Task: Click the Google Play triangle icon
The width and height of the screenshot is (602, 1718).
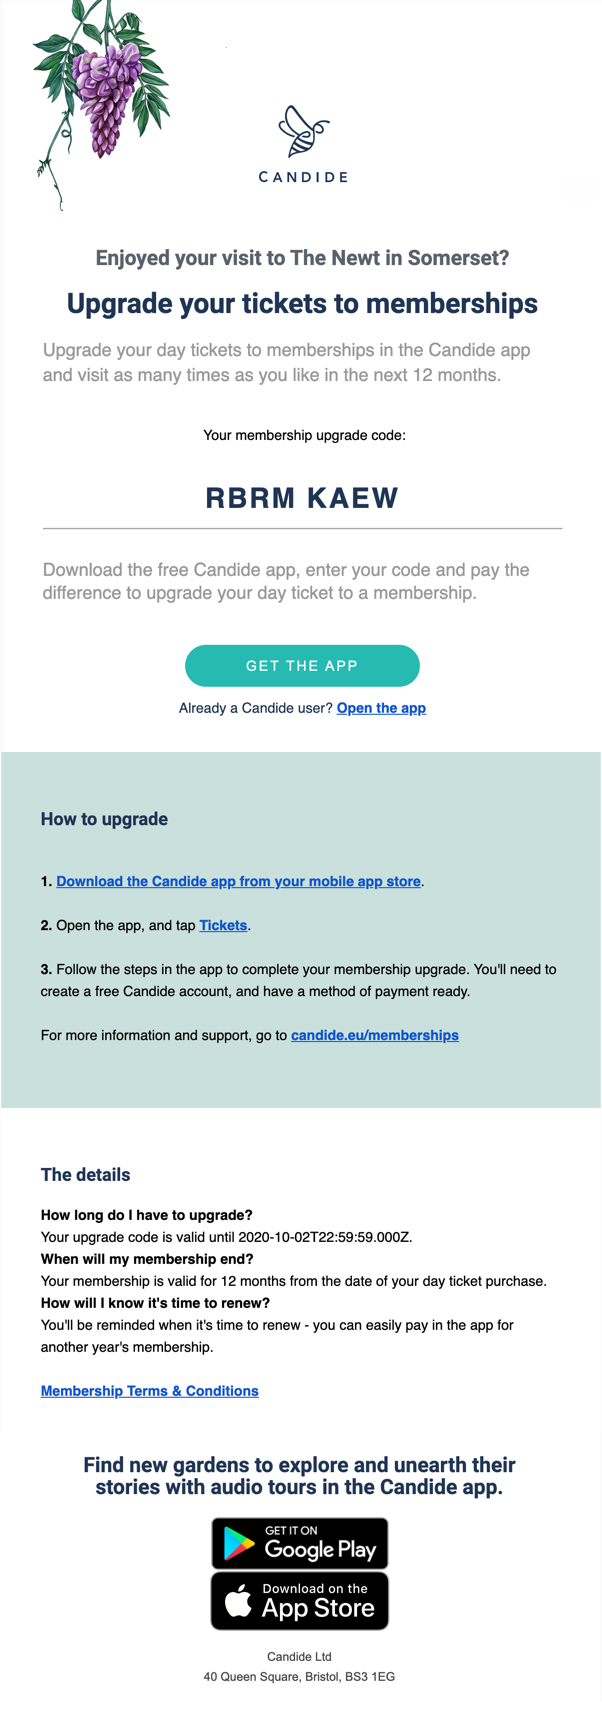Action: [238, 1543]
